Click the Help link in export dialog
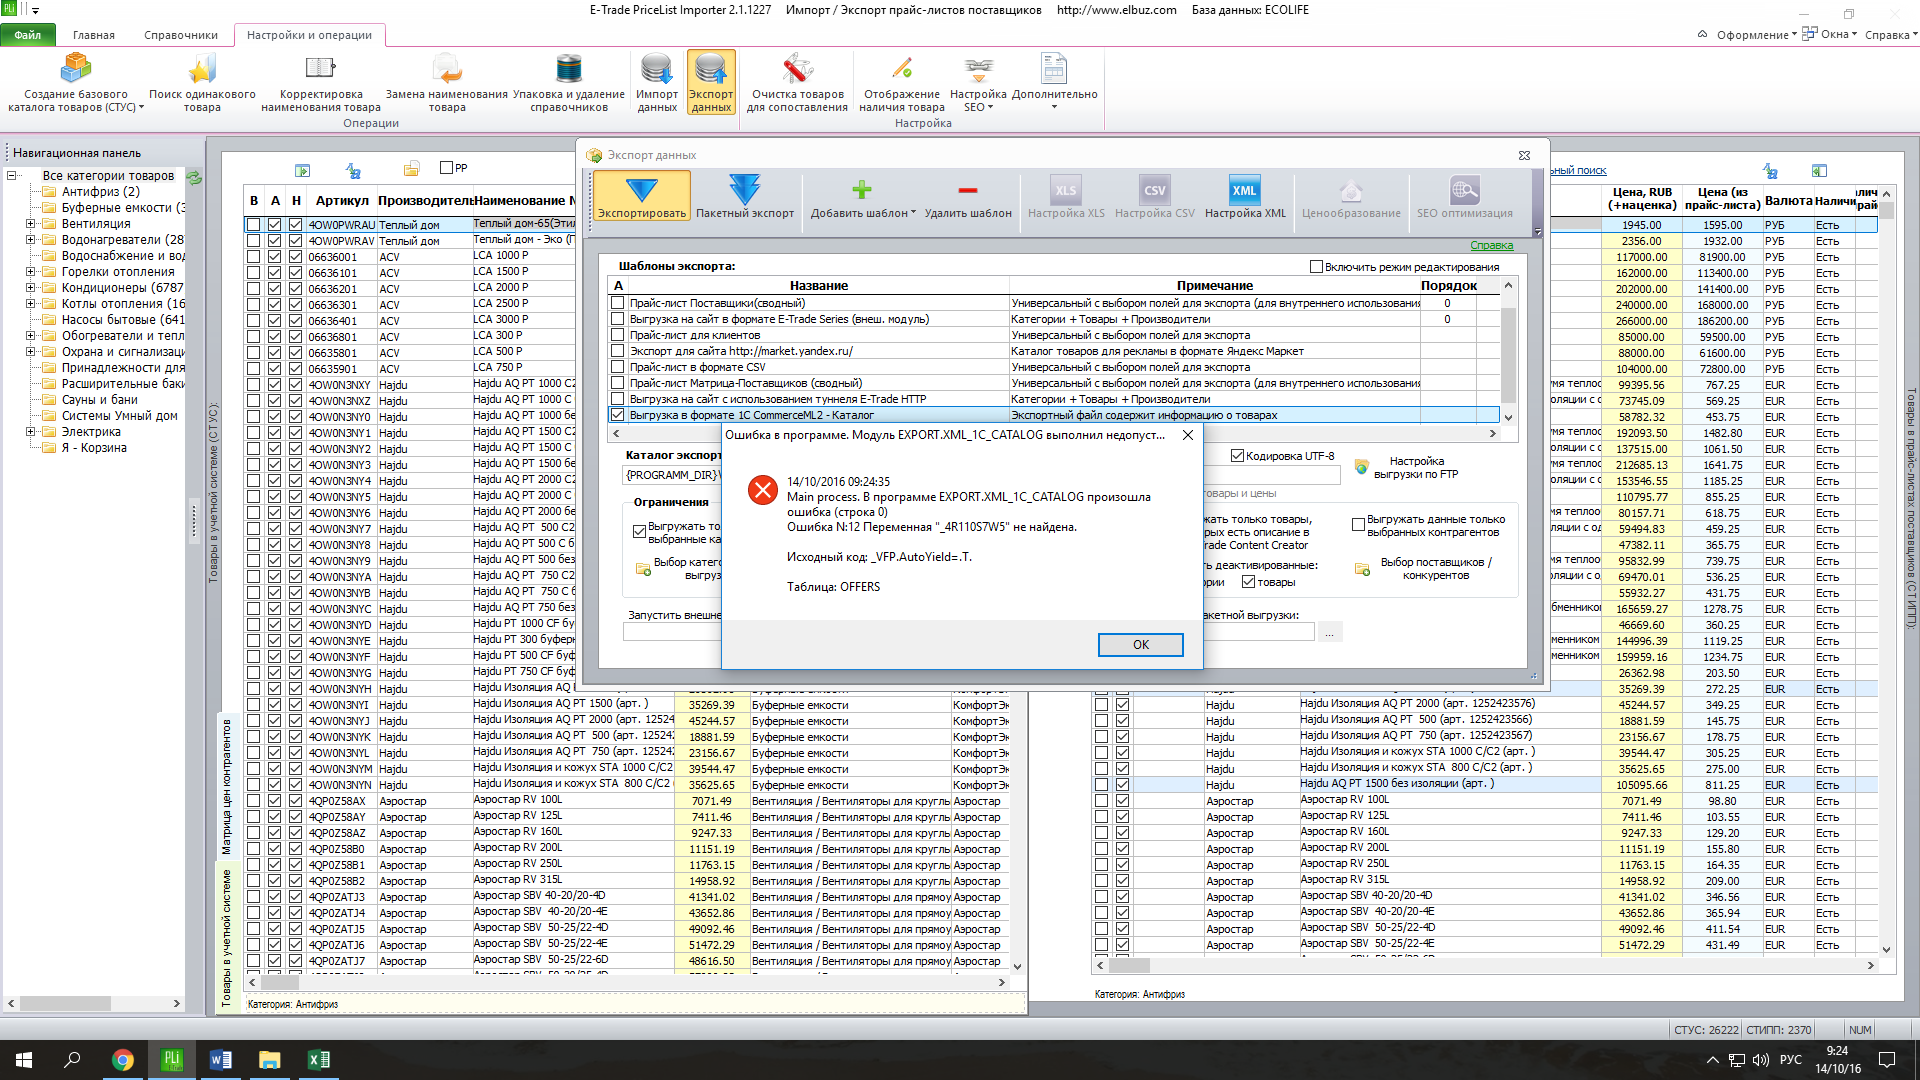Image resolution: width=1920 pixels, height=1080 pixels. (1491, 246)
